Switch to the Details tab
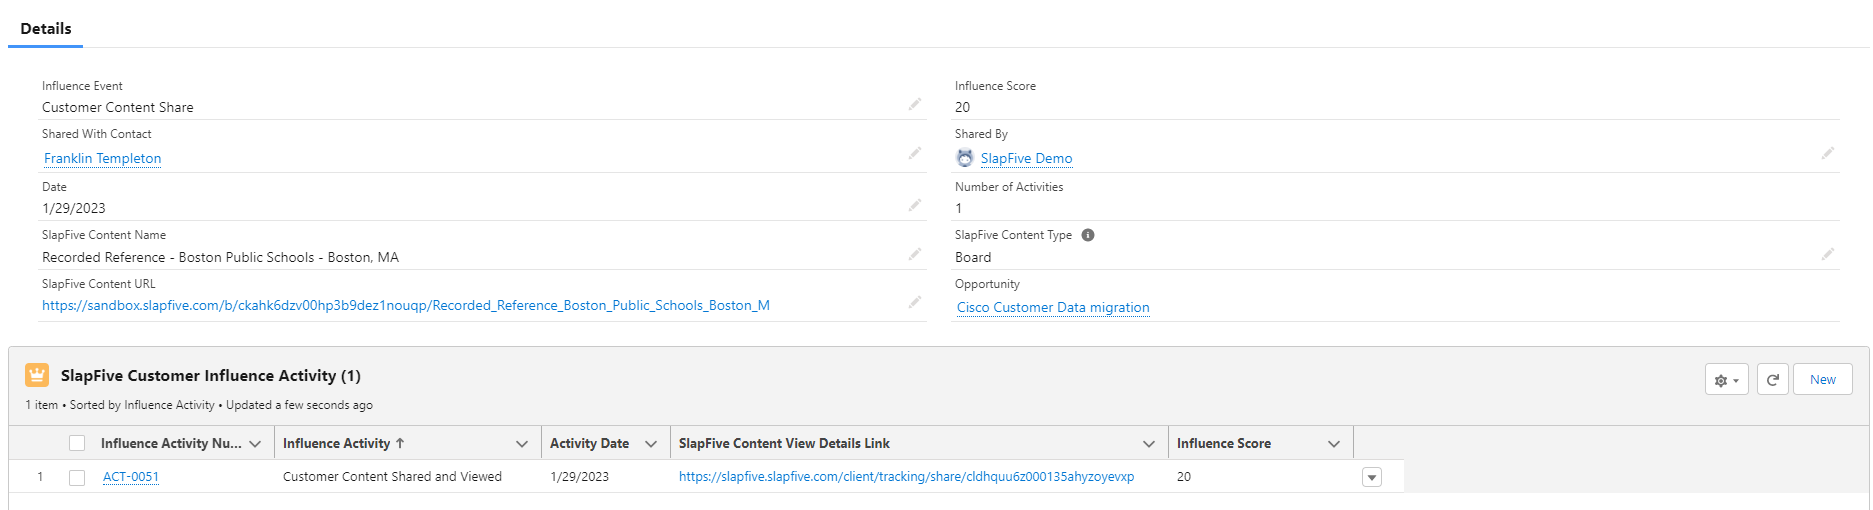 coord(46,28)
